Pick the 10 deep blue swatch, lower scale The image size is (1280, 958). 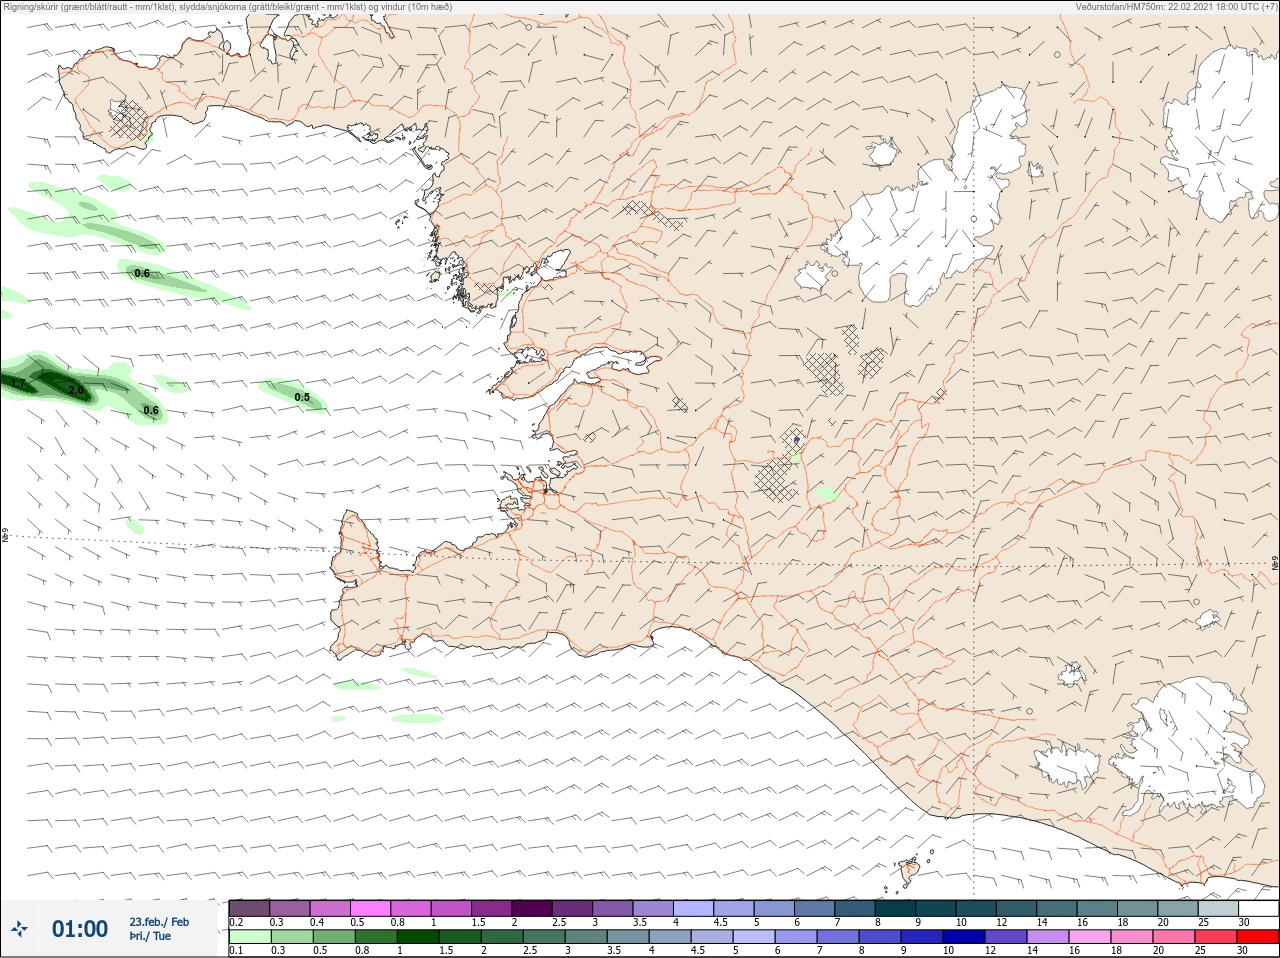point(963,937)
